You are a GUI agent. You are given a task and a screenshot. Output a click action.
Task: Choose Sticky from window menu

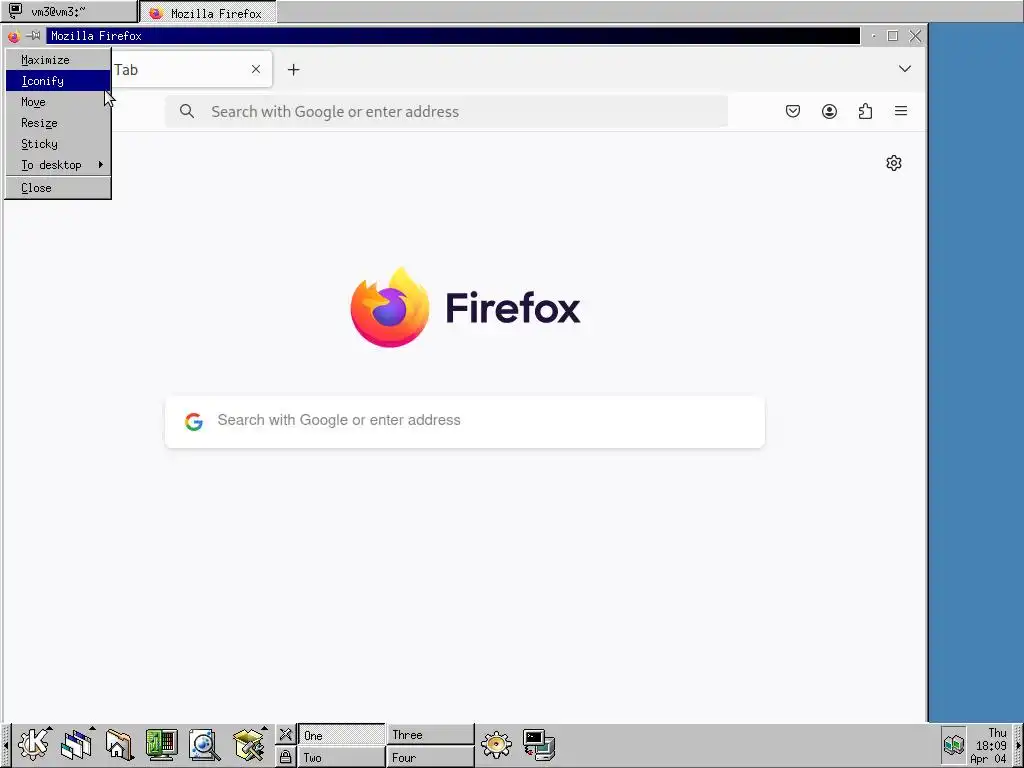(58, 144)
